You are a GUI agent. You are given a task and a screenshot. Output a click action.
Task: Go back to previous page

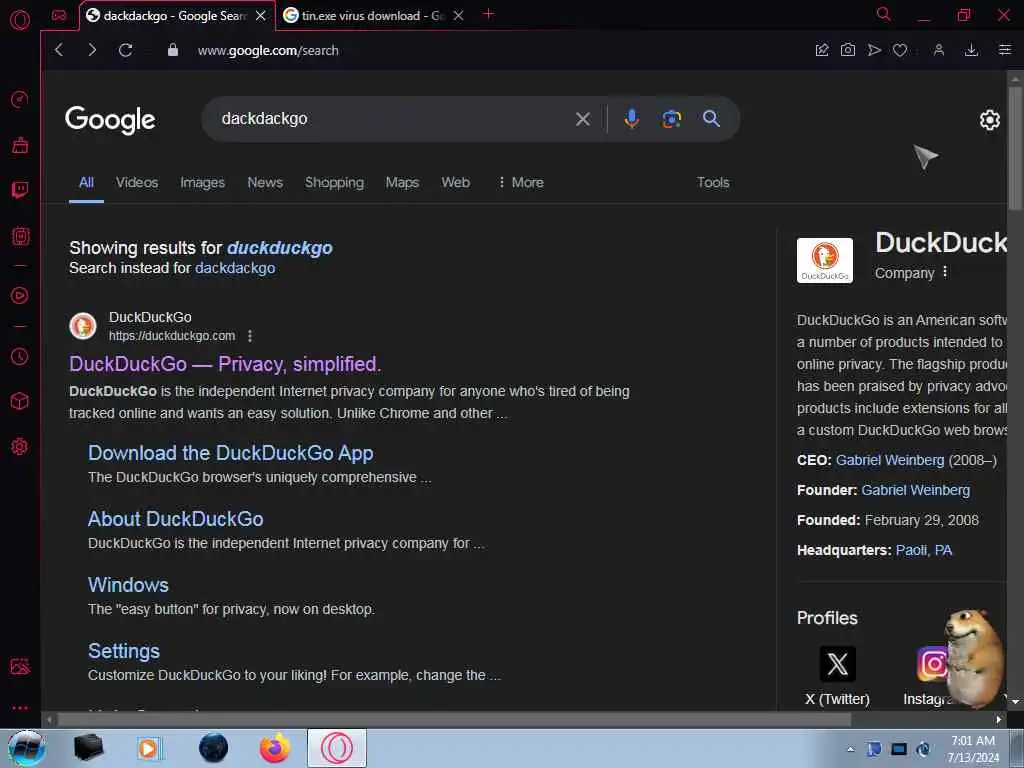pyautogui.click(x=59, y=50)
